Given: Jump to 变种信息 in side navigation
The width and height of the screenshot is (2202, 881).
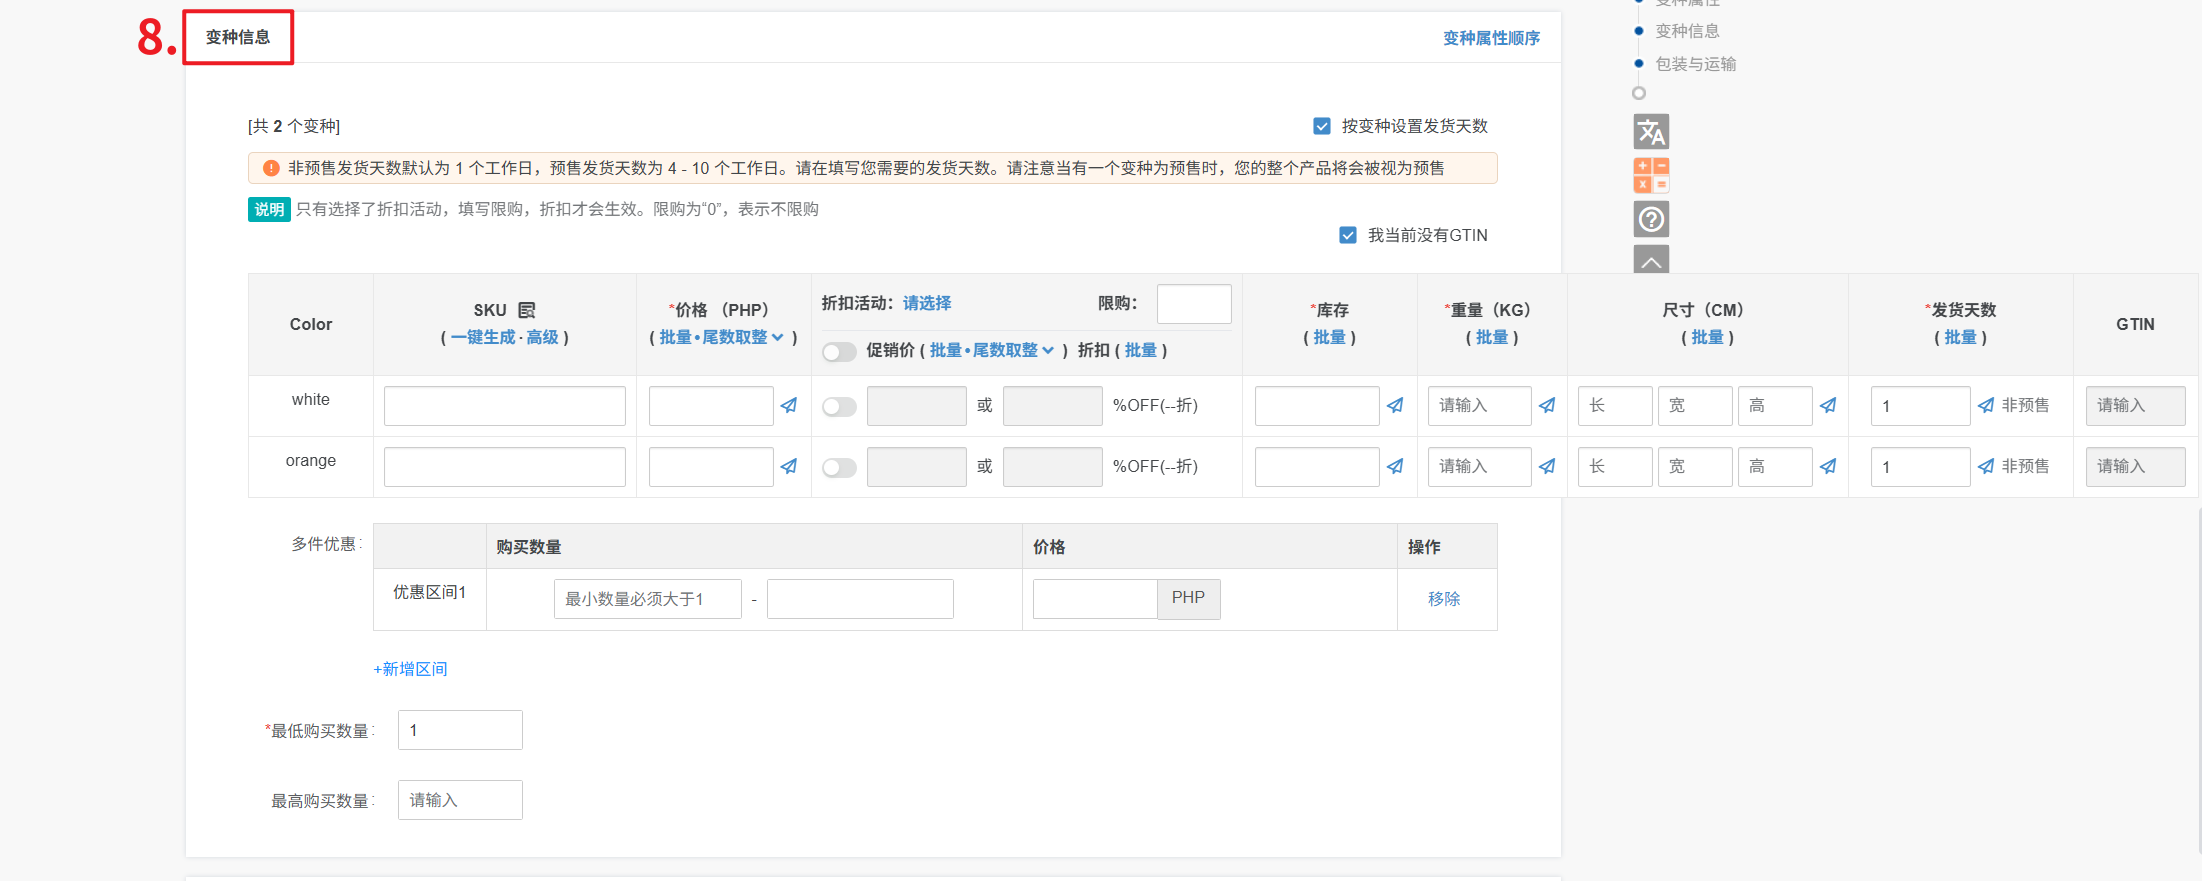Looking at the screenshot, I should pyautogui.click(x=1687, y=31).
